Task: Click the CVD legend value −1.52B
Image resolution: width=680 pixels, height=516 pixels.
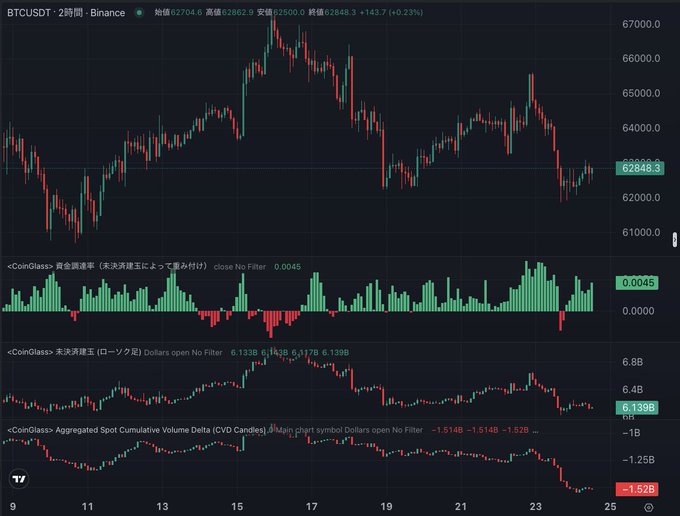Action: 515,430
